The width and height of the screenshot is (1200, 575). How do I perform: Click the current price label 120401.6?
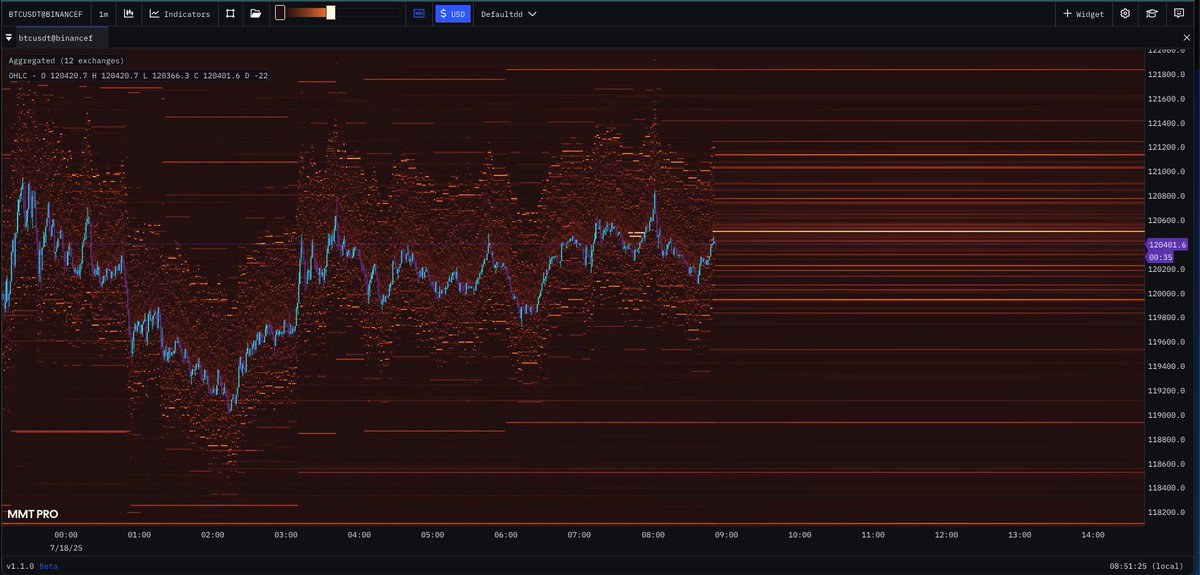tap(1166, 244)
